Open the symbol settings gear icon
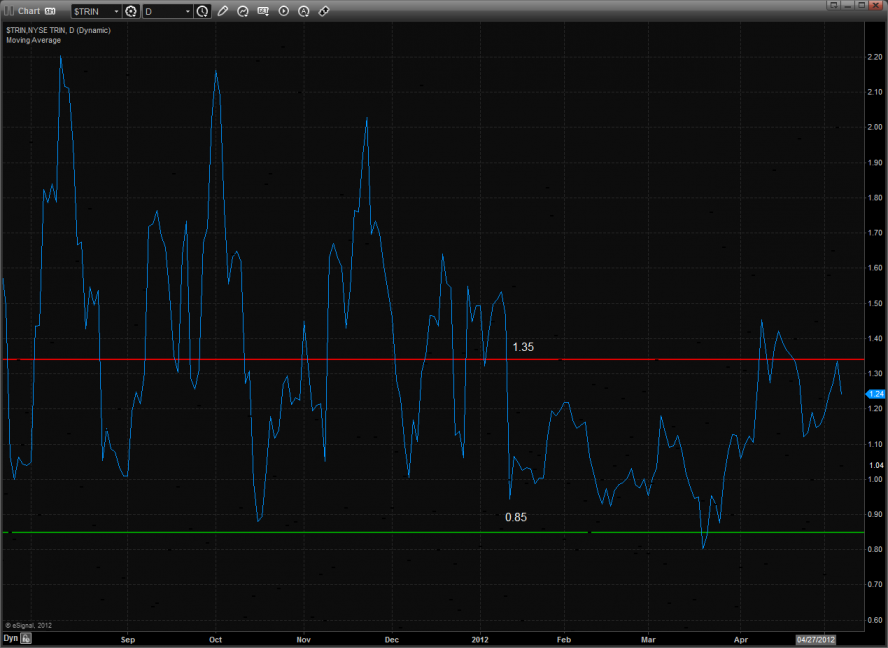888x648 pixels. 130,11
